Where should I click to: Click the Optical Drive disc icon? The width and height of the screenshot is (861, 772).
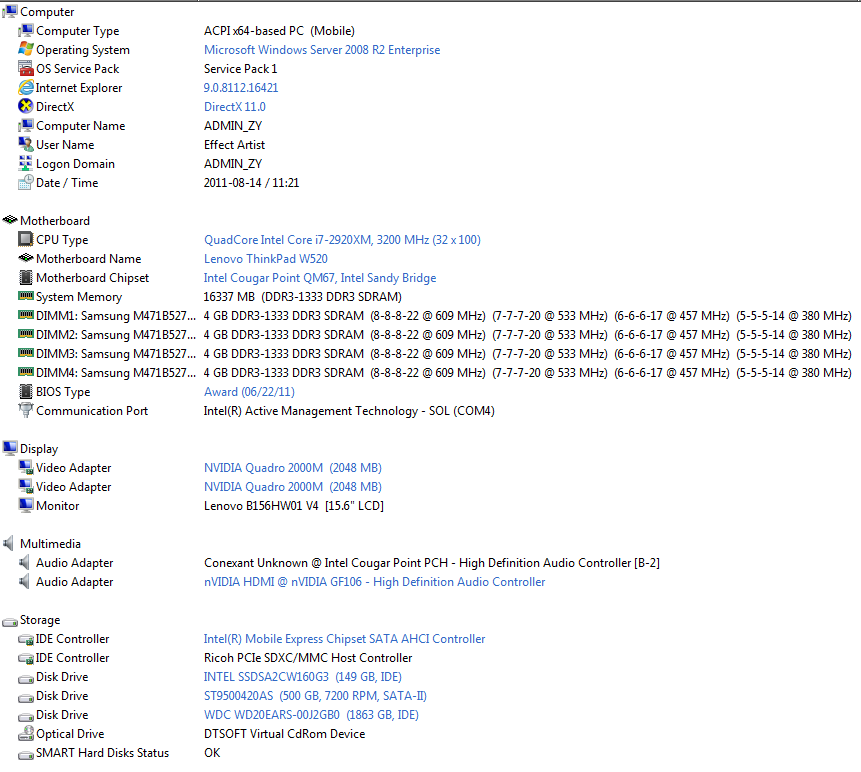pyautogui.click(x=26, y=734)
